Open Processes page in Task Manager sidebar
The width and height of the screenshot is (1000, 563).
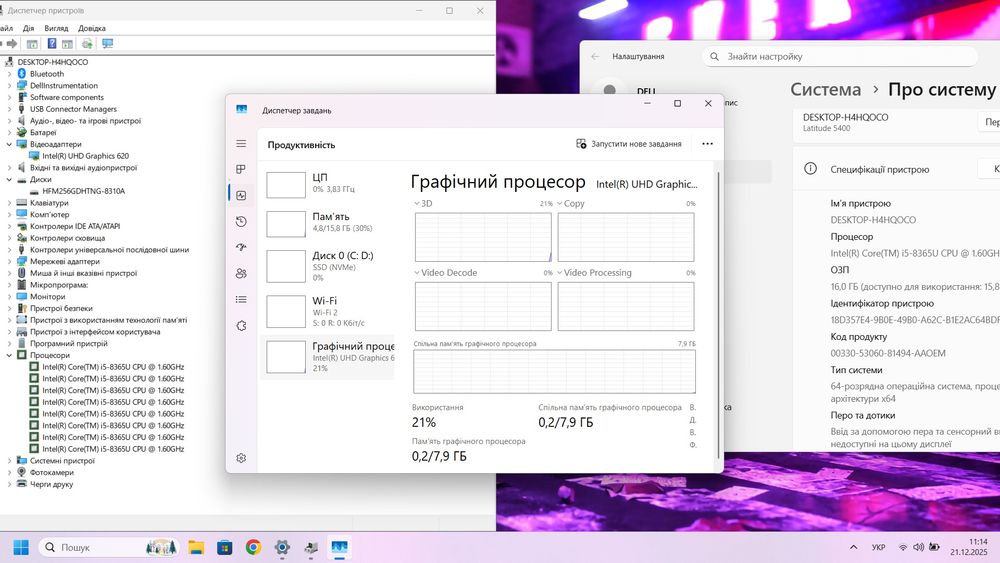241,169
